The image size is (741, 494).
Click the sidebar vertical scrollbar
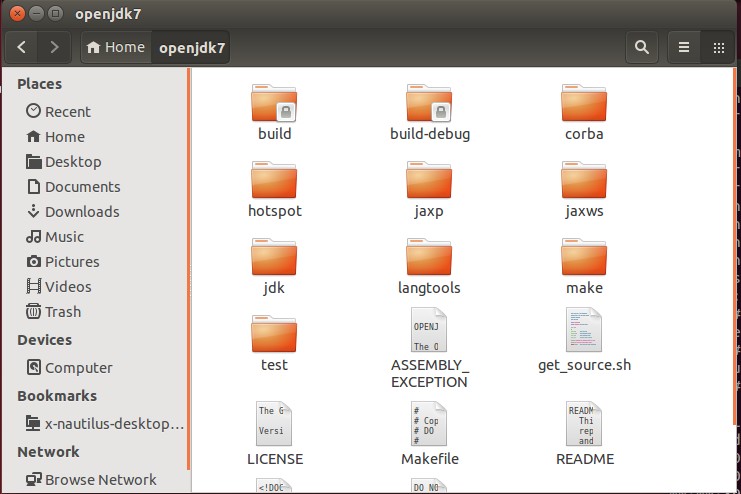[x=189, y=269]
